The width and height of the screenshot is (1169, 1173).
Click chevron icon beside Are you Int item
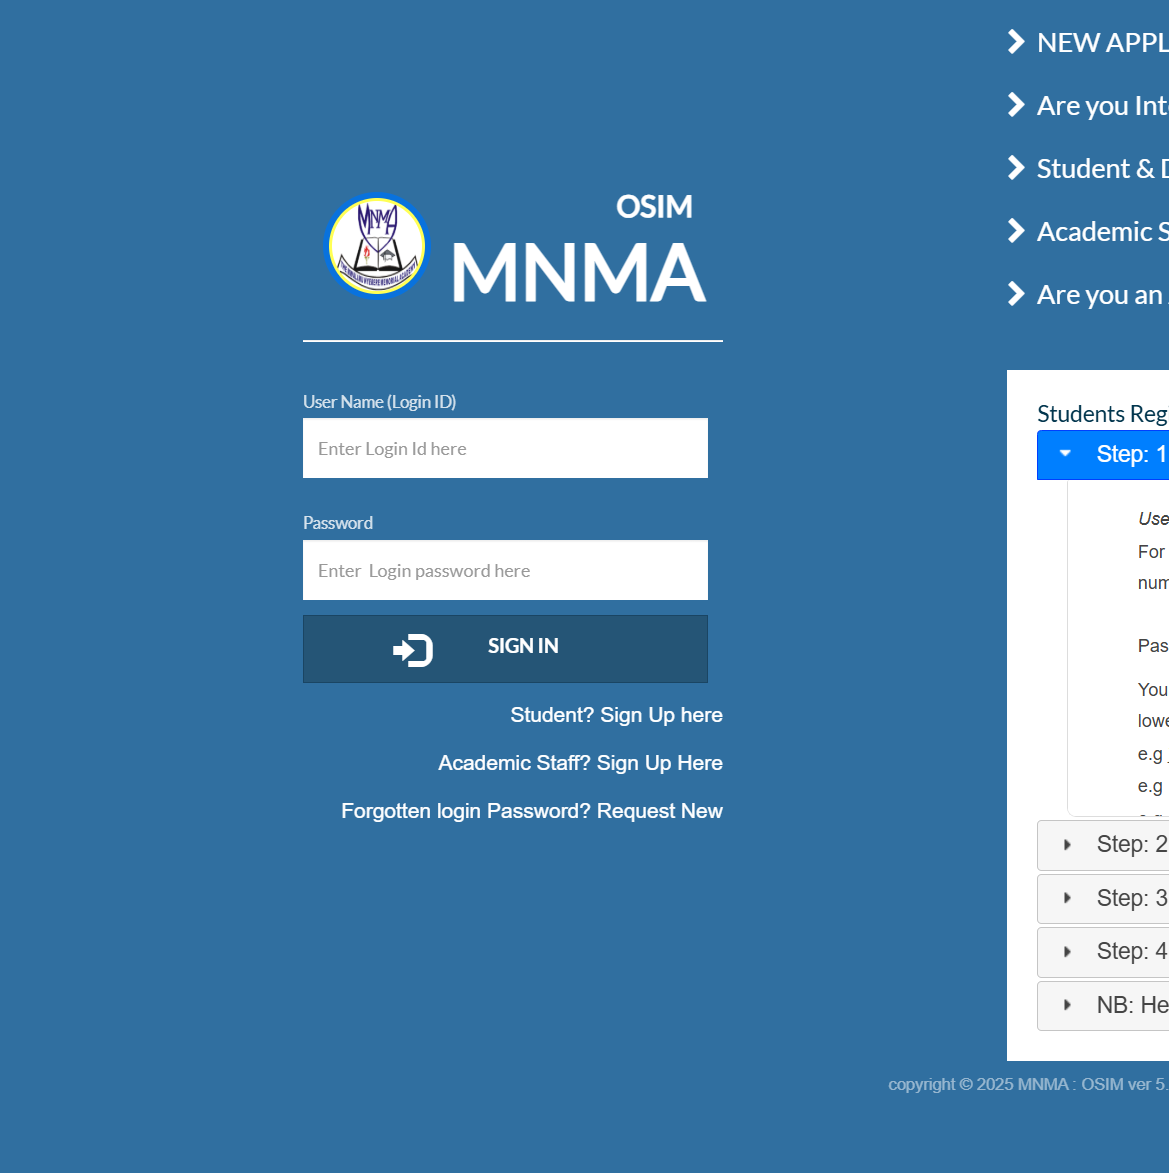click(1016, 105)
